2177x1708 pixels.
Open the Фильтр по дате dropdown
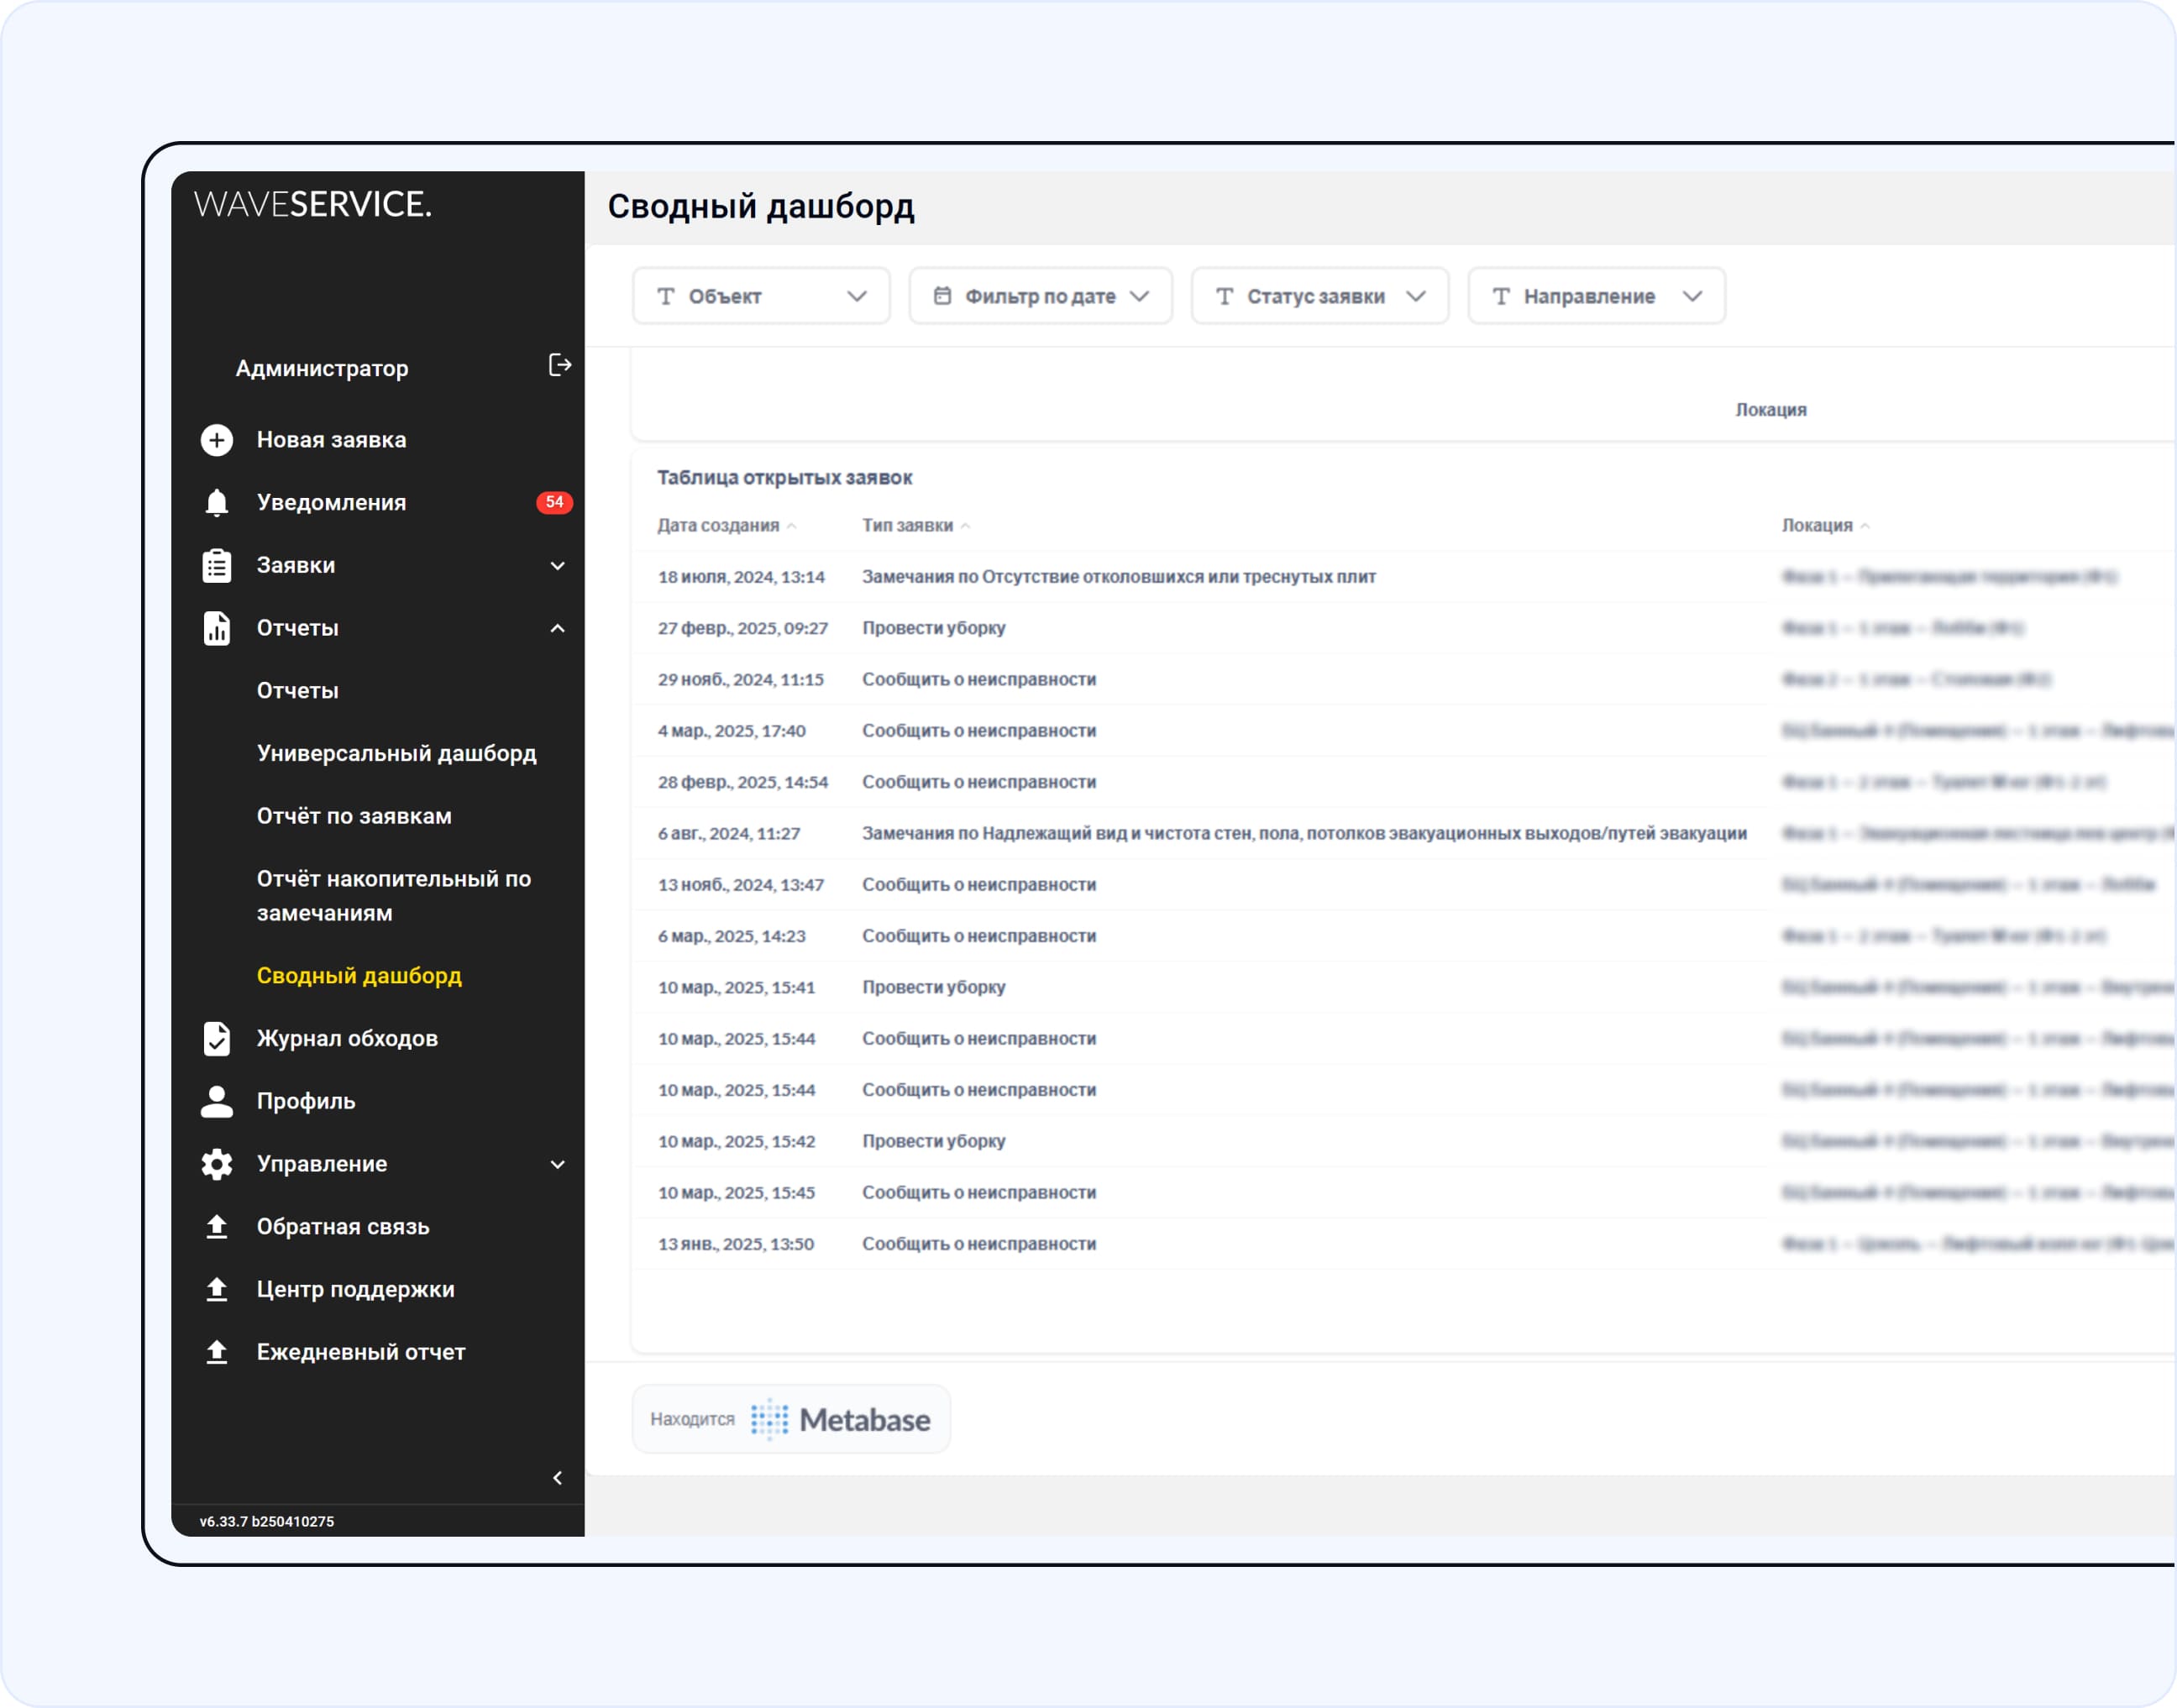[1040, 296]
